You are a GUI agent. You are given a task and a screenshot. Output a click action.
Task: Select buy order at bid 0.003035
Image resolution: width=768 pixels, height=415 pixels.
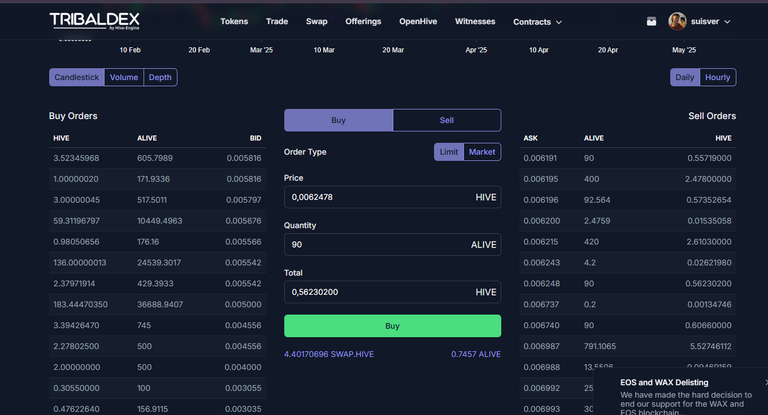click(x=157, y=409)
